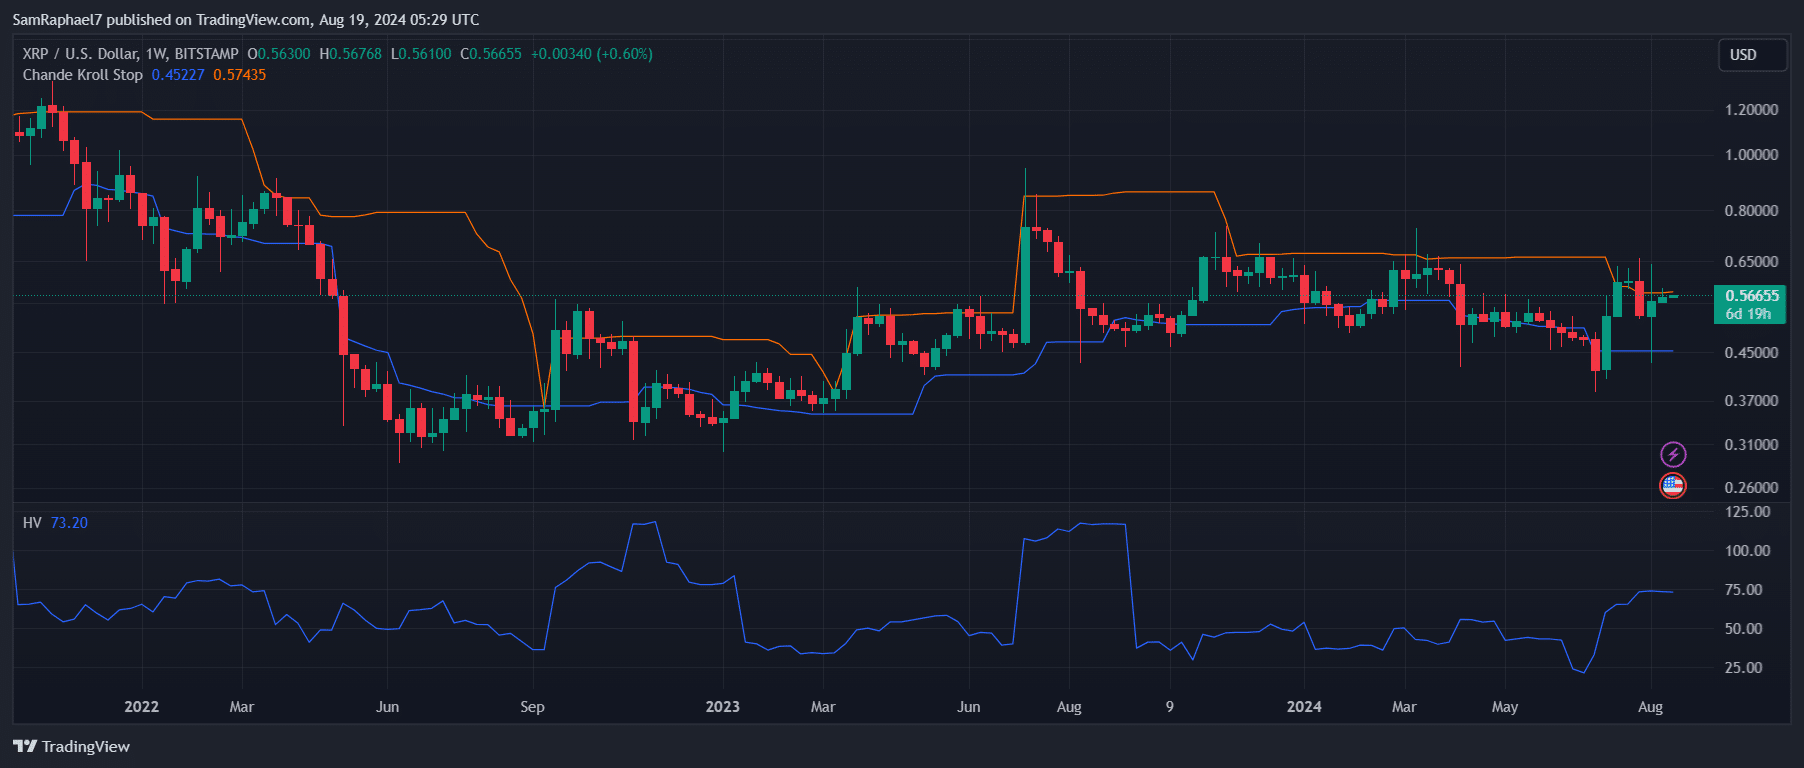Click the 2024 label on the time axis
1804x768 pixels.
[1304, 707]
